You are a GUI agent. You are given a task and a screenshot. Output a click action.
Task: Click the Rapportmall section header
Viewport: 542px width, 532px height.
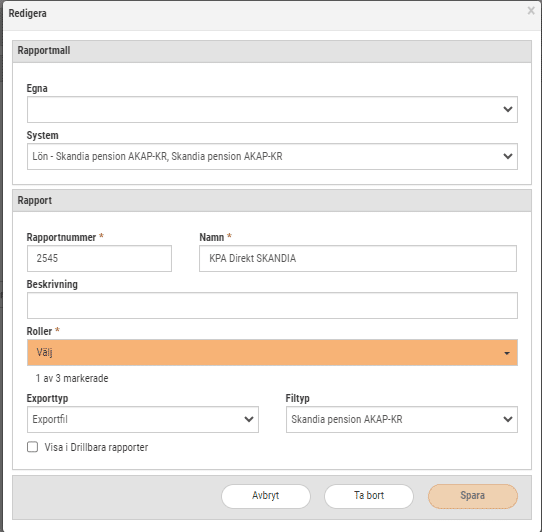272,51
